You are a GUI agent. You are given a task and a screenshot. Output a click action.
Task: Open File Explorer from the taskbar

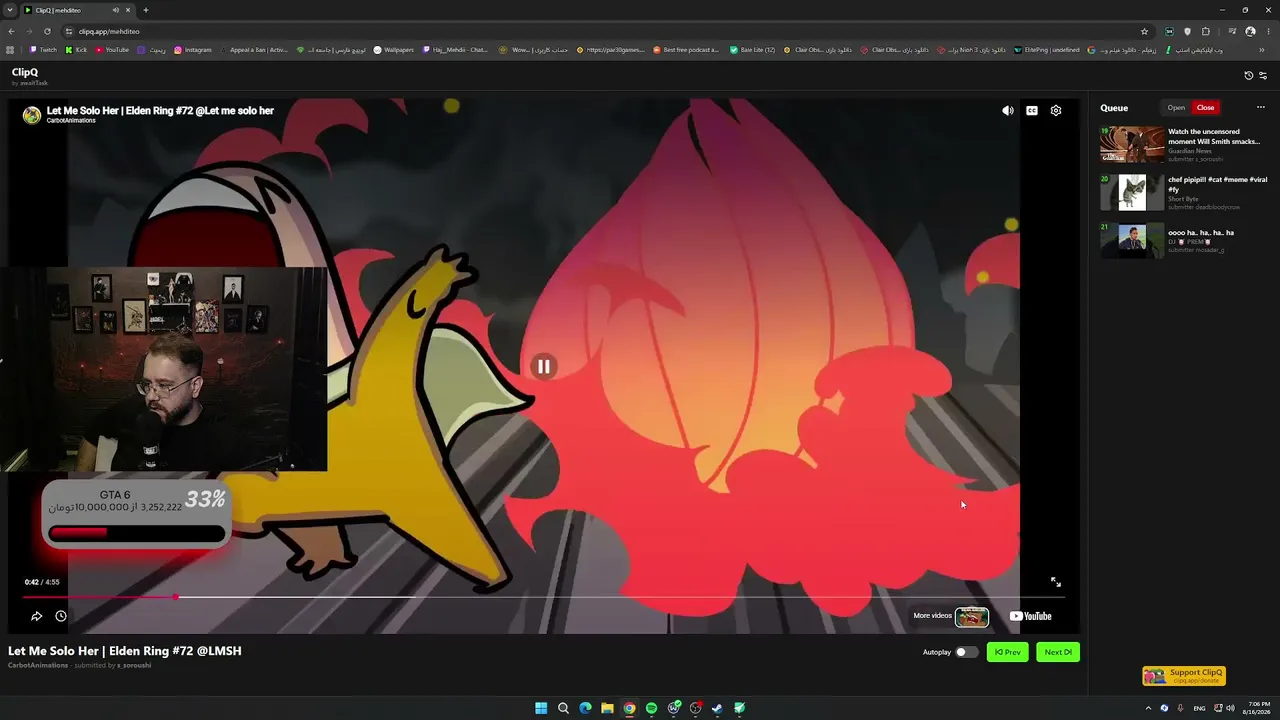[607, 708]
